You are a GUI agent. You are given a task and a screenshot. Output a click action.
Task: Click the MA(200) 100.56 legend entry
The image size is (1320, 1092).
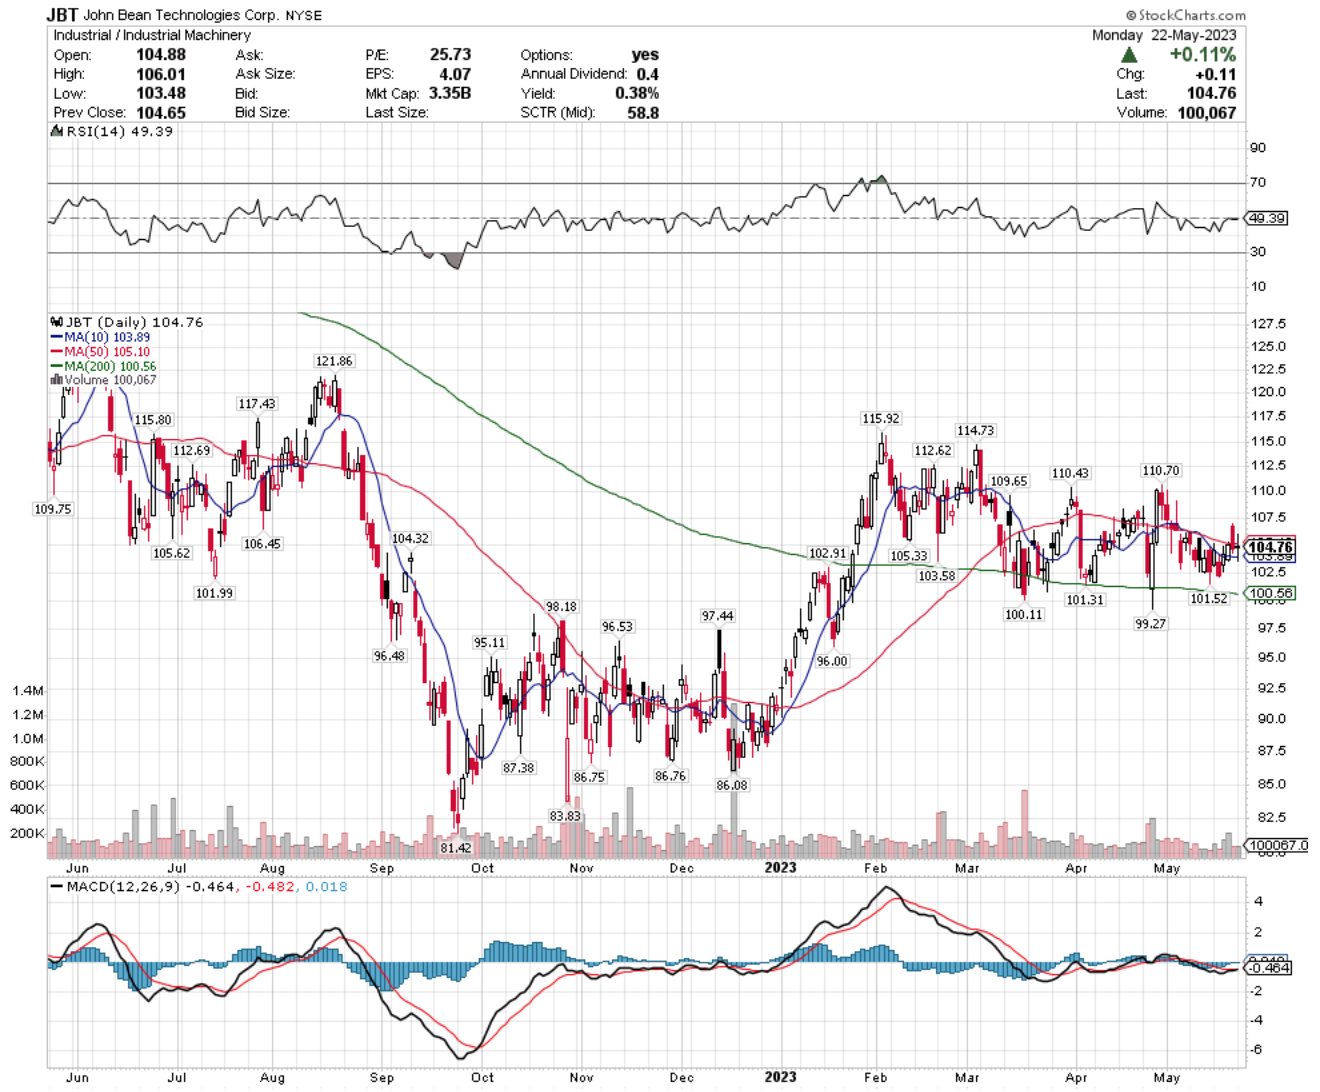click(103, 366)
